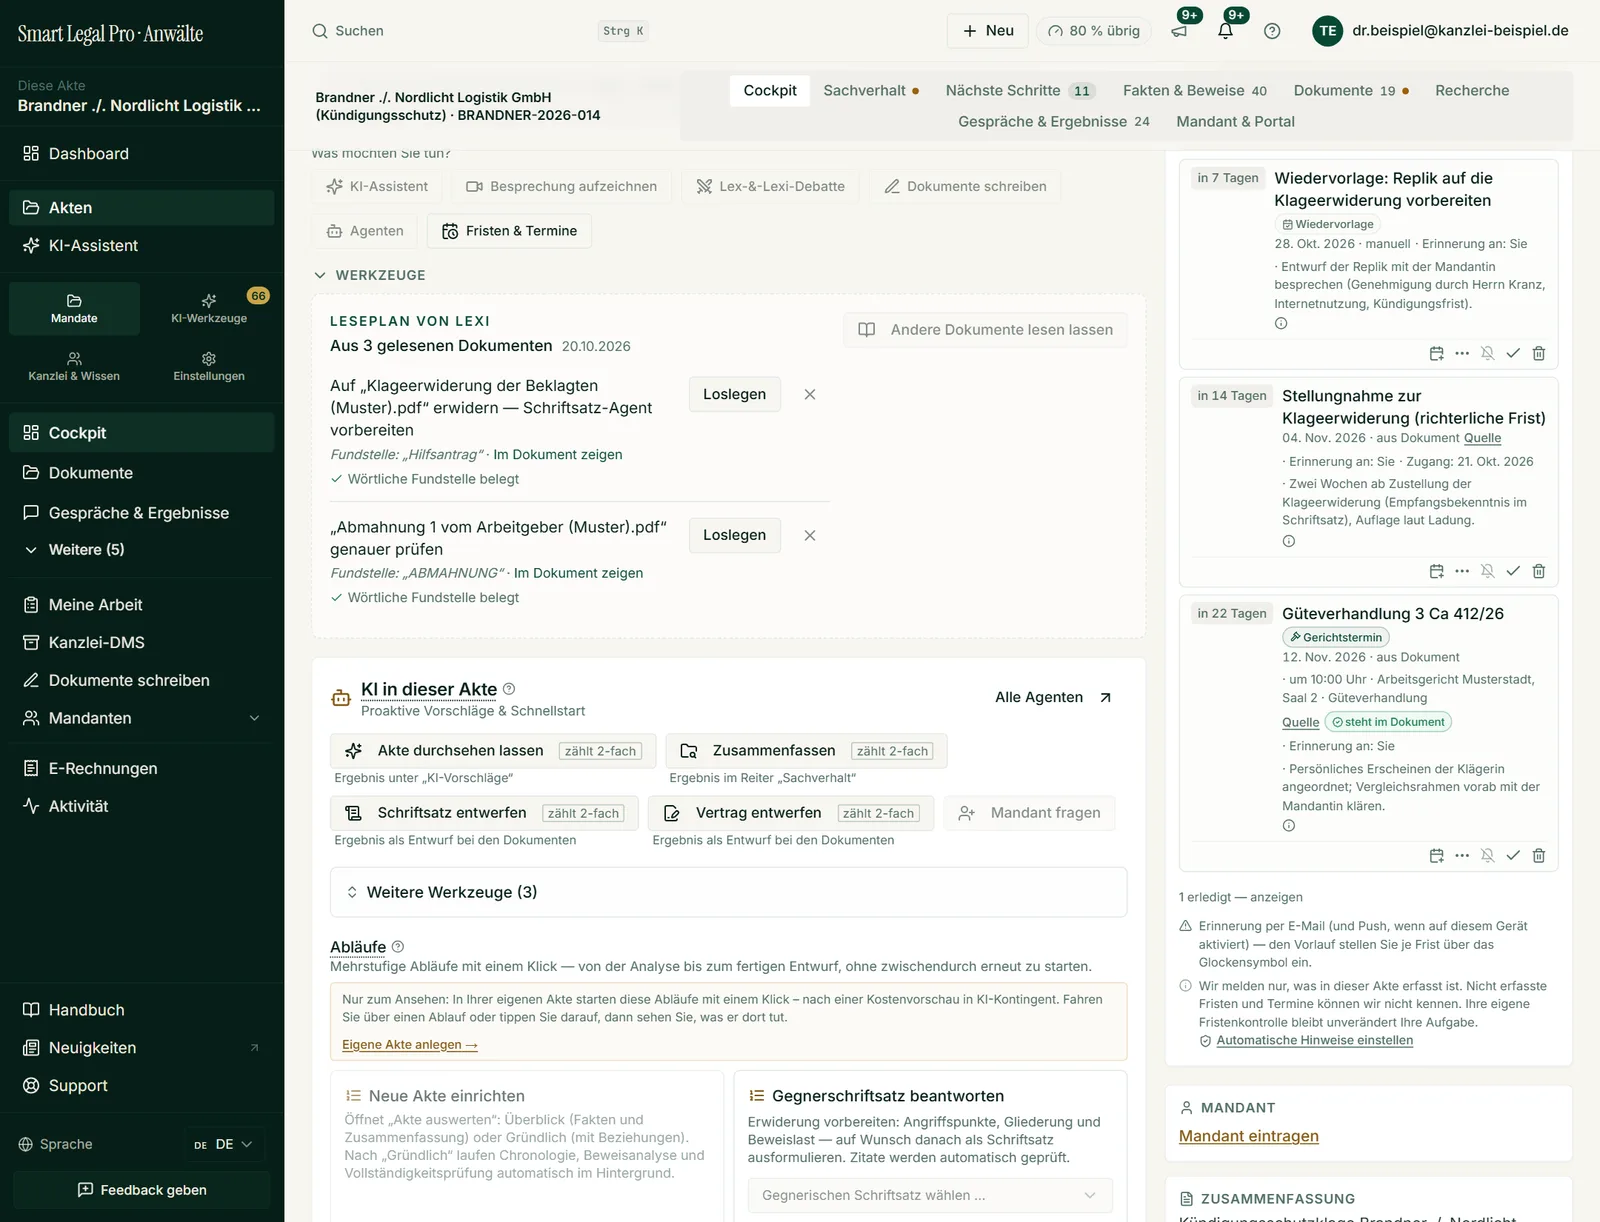Mute the reminder bell for Güteverhandlung 3 Ca 412/26
The height and width of the screenshot is (1222, 1600).
click(1488, 855)
